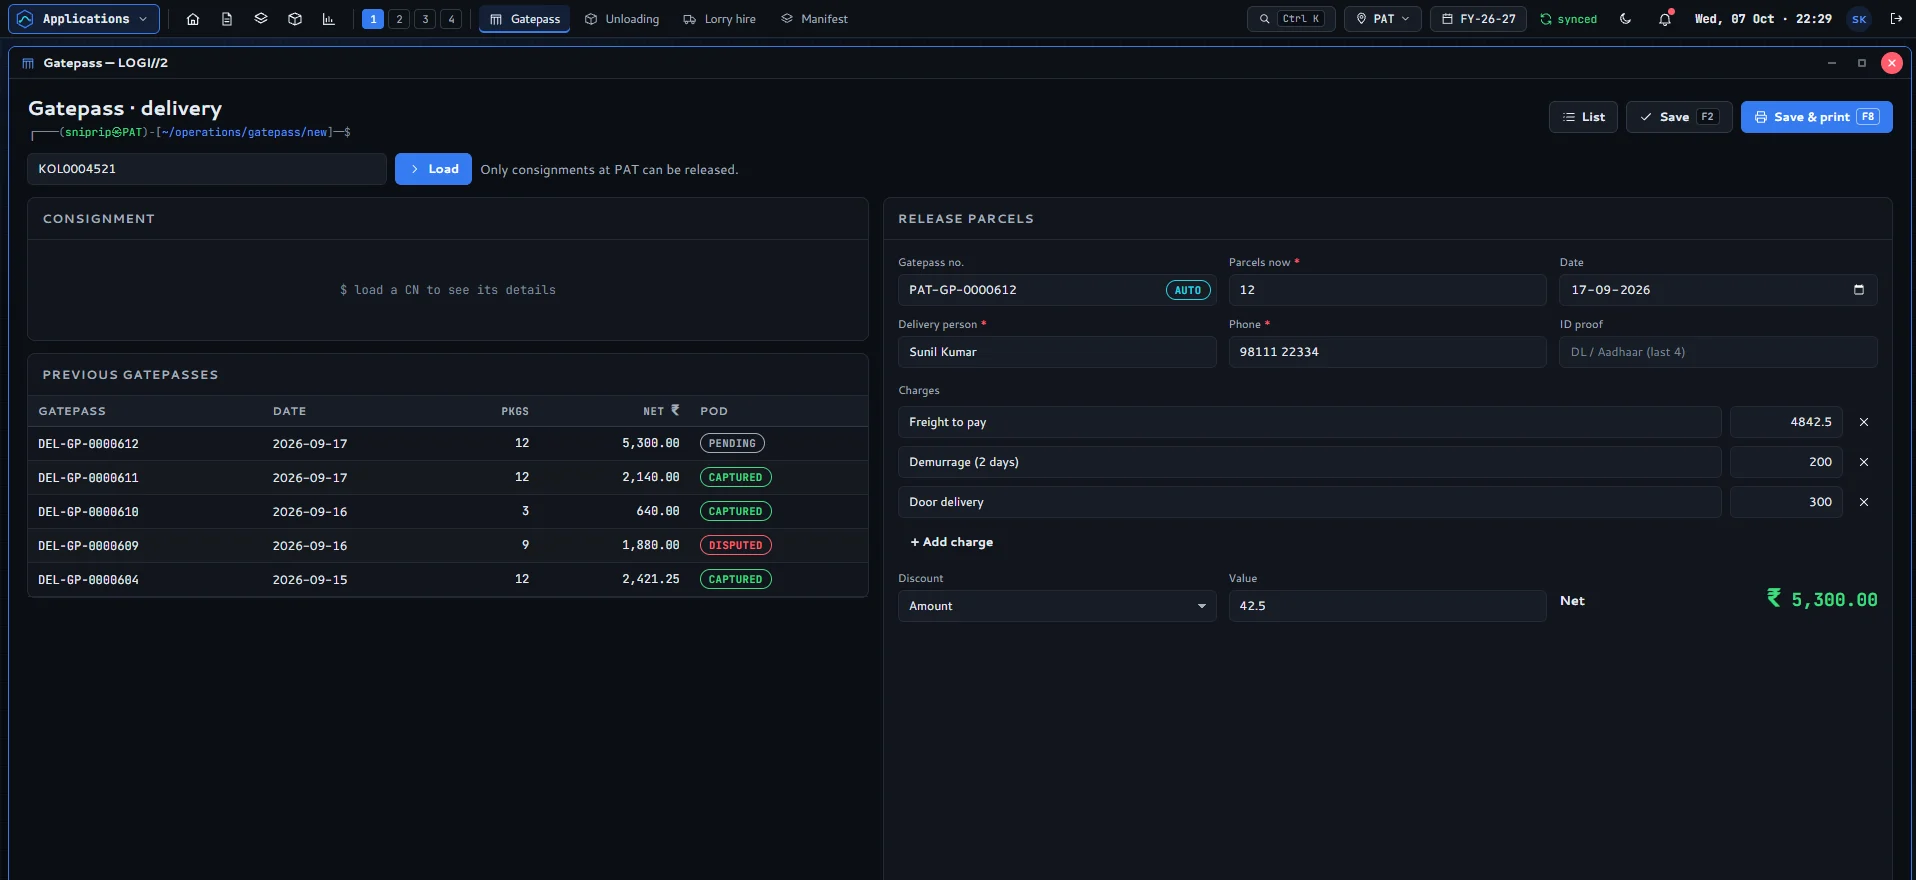
Task: Remove the Freight to pay charge
Action: (1864, 422)
